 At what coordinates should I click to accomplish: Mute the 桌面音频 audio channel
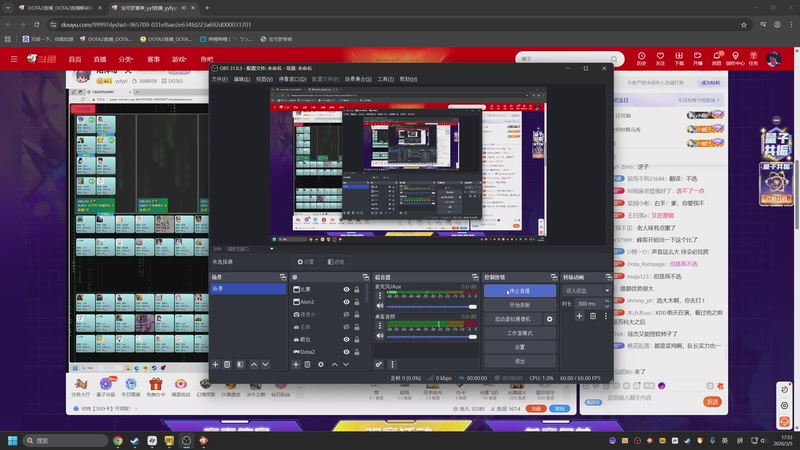point(380,336)
